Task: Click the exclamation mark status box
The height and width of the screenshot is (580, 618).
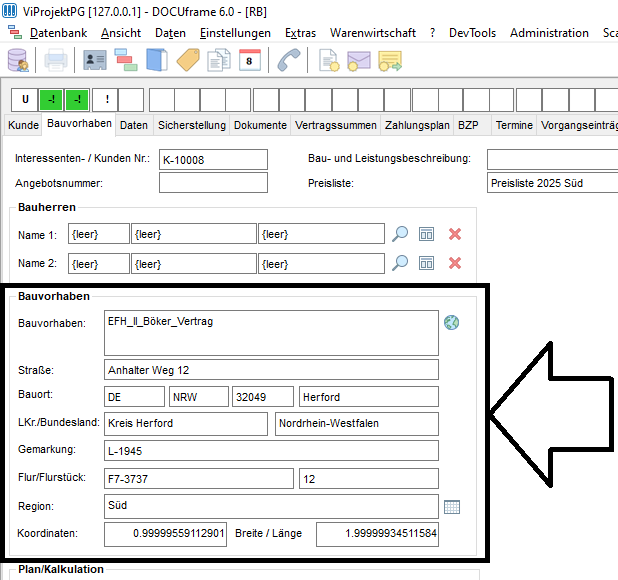Action: pos(105,100)
